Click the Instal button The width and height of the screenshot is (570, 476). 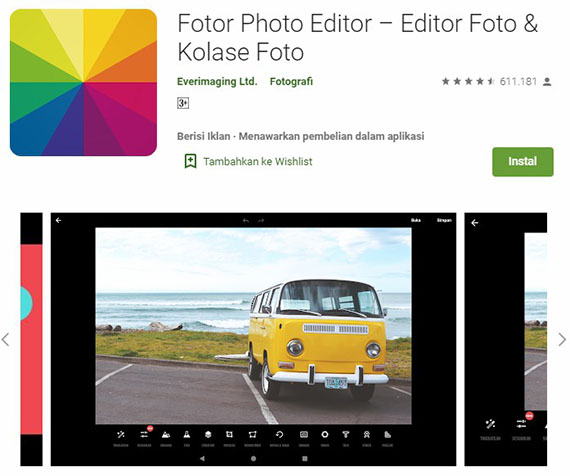[x=523, y=161]
